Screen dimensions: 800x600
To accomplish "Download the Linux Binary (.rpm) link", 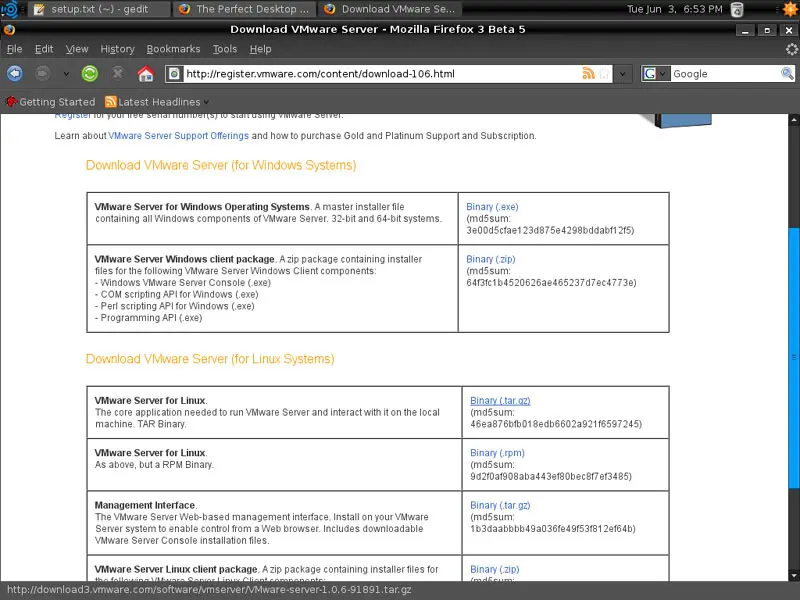I will (497, 453).
